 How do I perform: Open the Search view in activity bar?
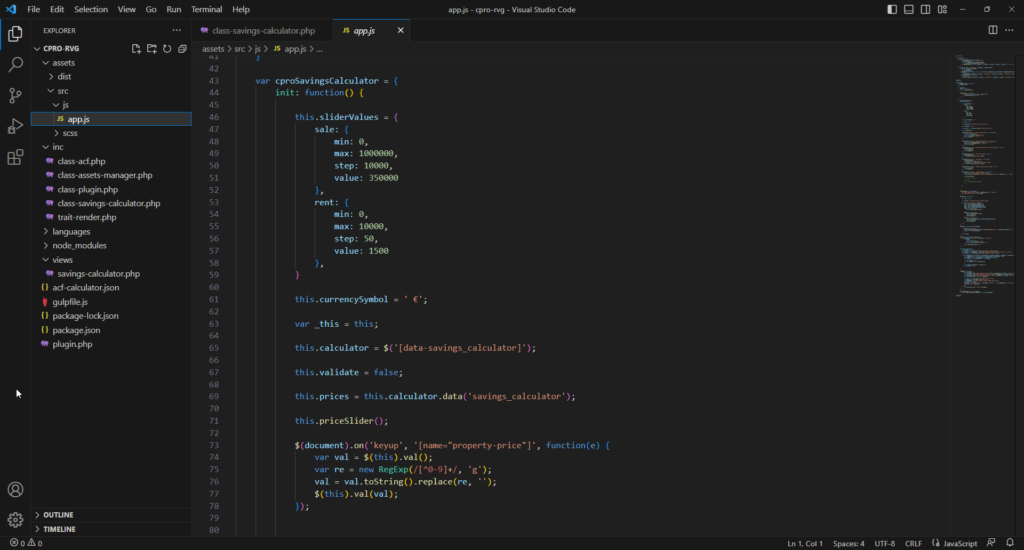coord(15,64)
